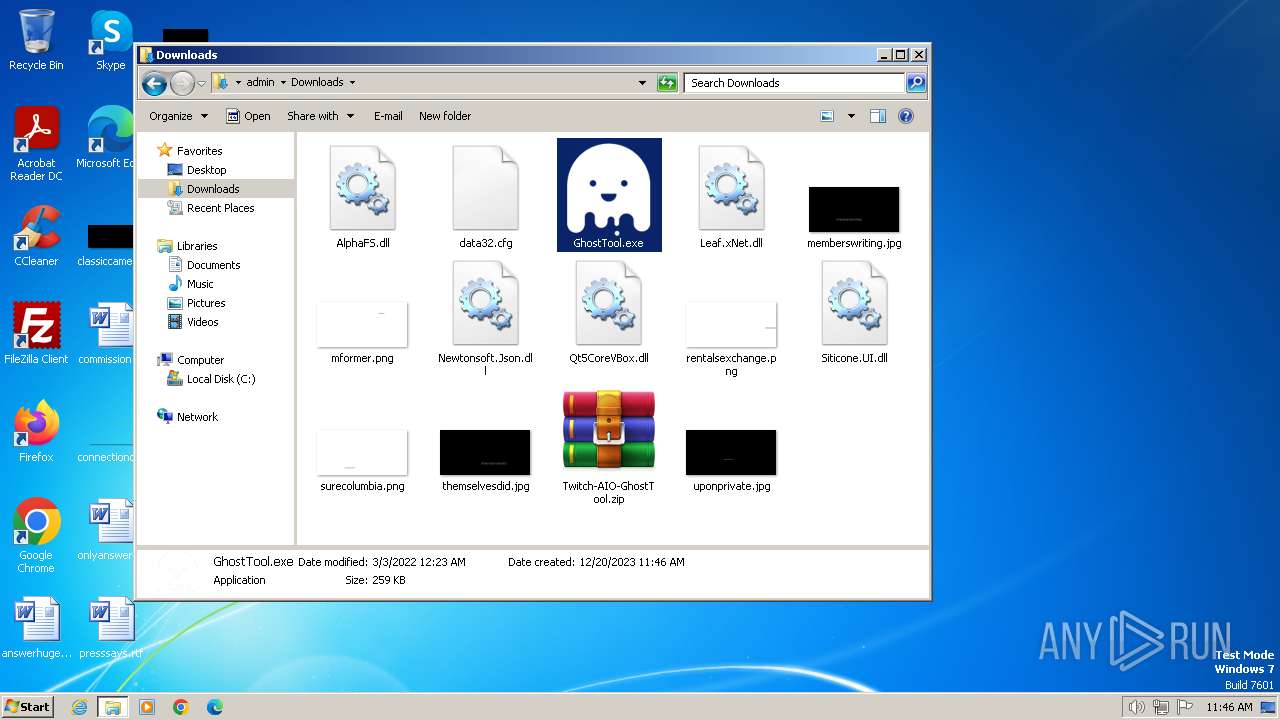
Task: Open Desktop in the navigation pane
Action: coord(206,170)
